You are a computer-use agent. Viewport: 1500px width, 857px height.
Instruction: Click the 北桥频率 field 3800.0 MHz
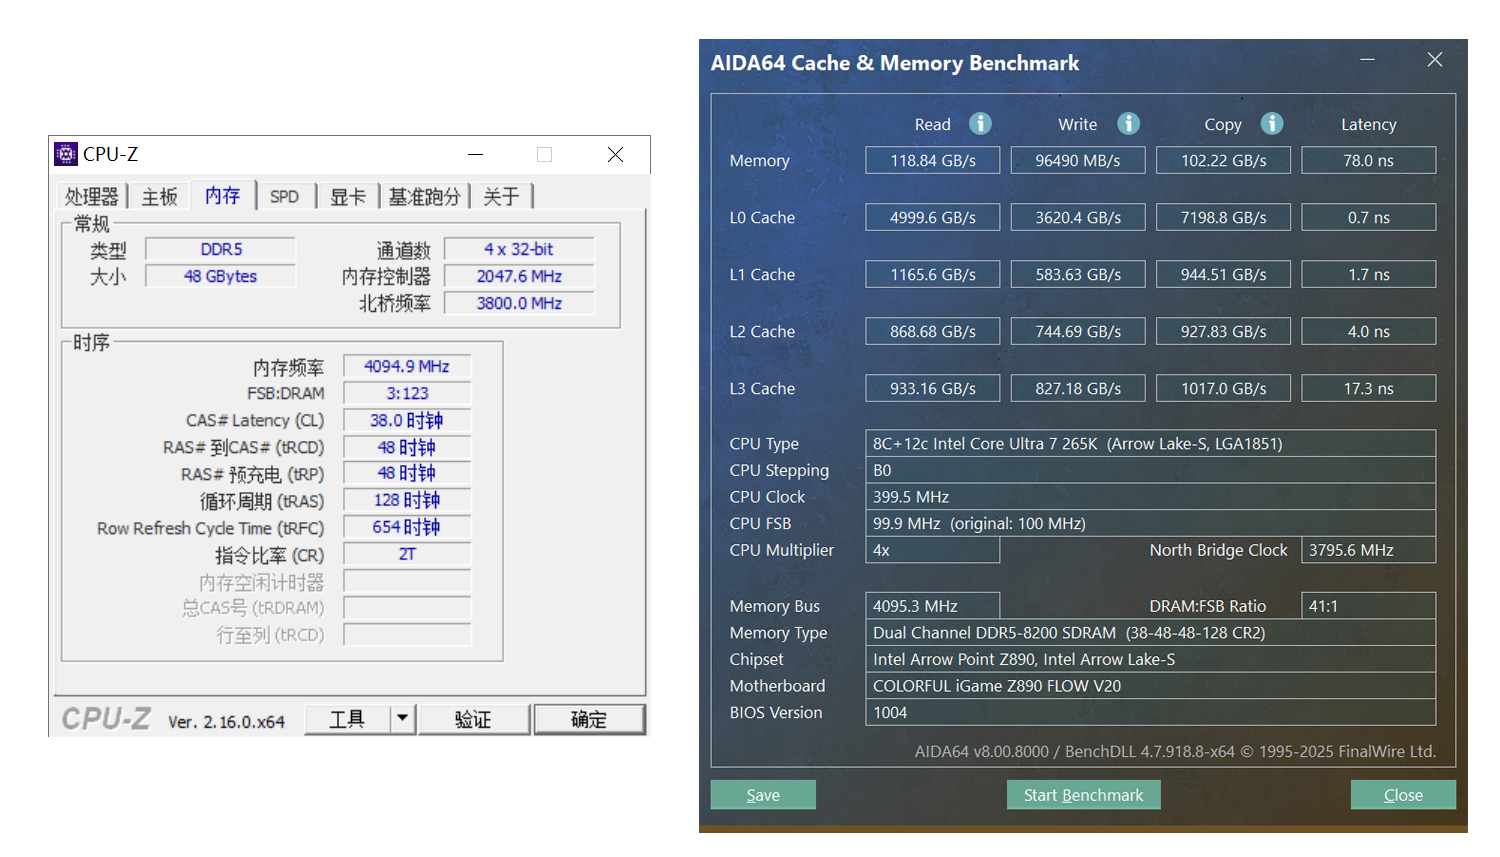tap(519, 303)
